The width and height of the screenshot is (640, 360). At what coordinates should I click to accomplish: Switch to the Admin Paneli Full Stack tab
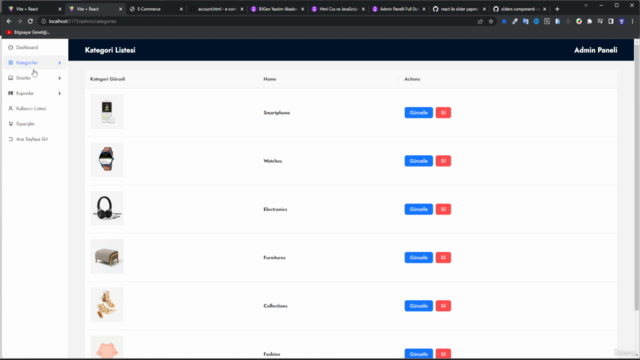click(398, 9)
